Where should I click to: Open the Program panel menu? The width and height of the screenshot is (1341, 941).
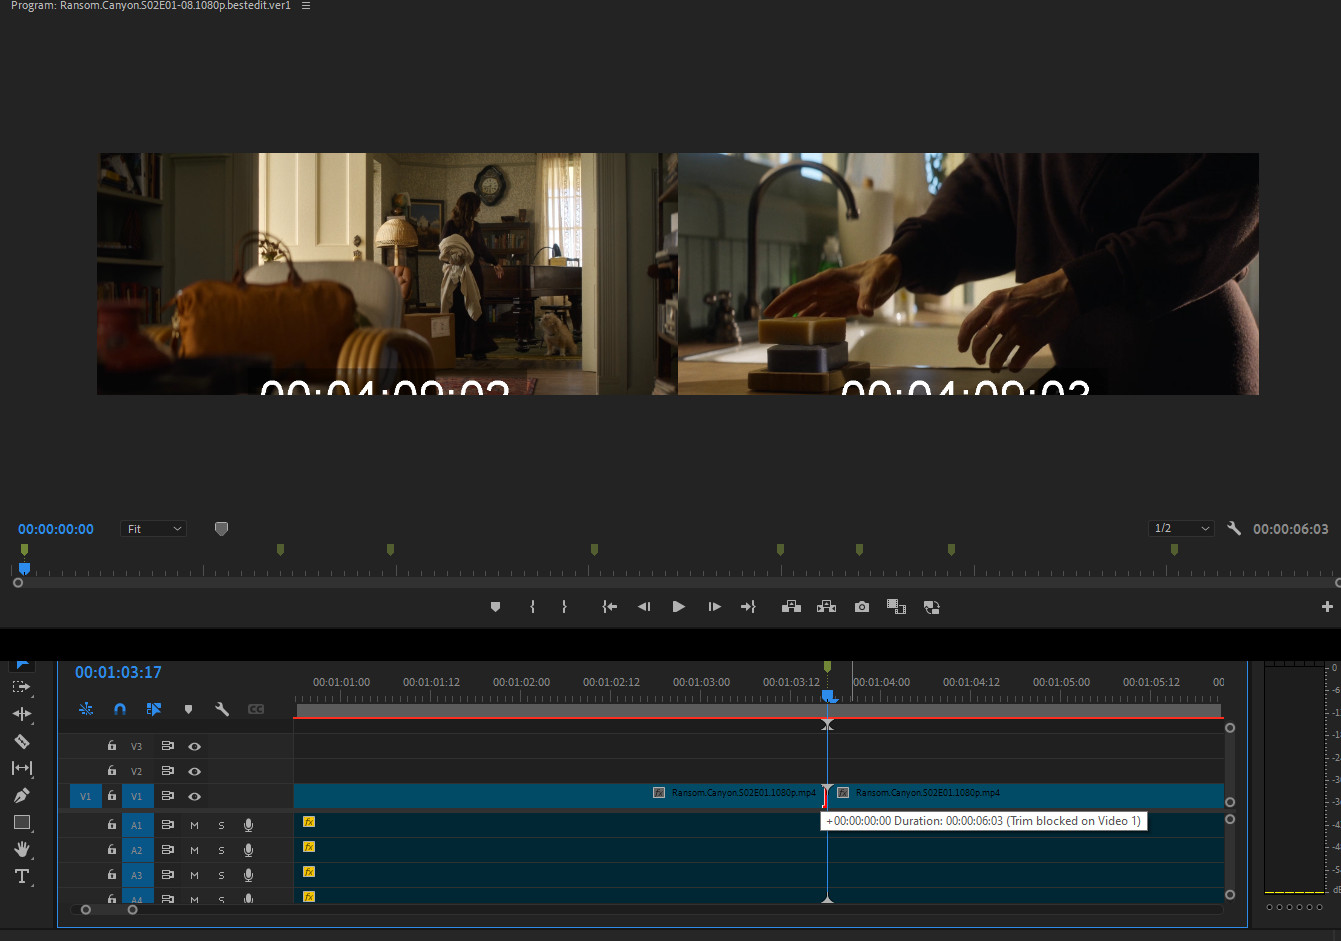306,6
